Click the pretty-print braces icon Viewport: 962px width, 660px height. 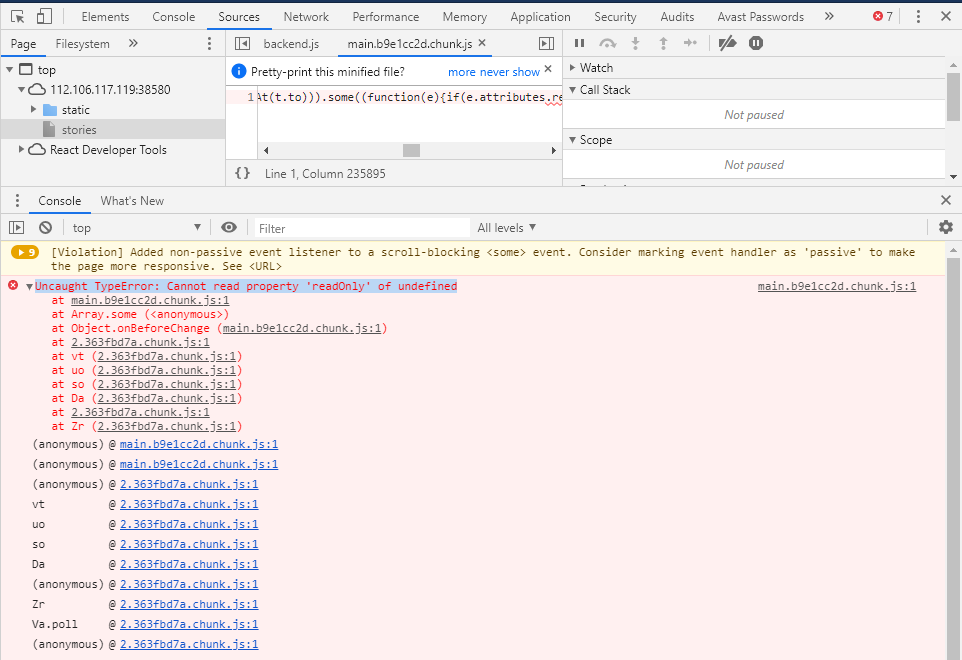[x=243, y=174]
